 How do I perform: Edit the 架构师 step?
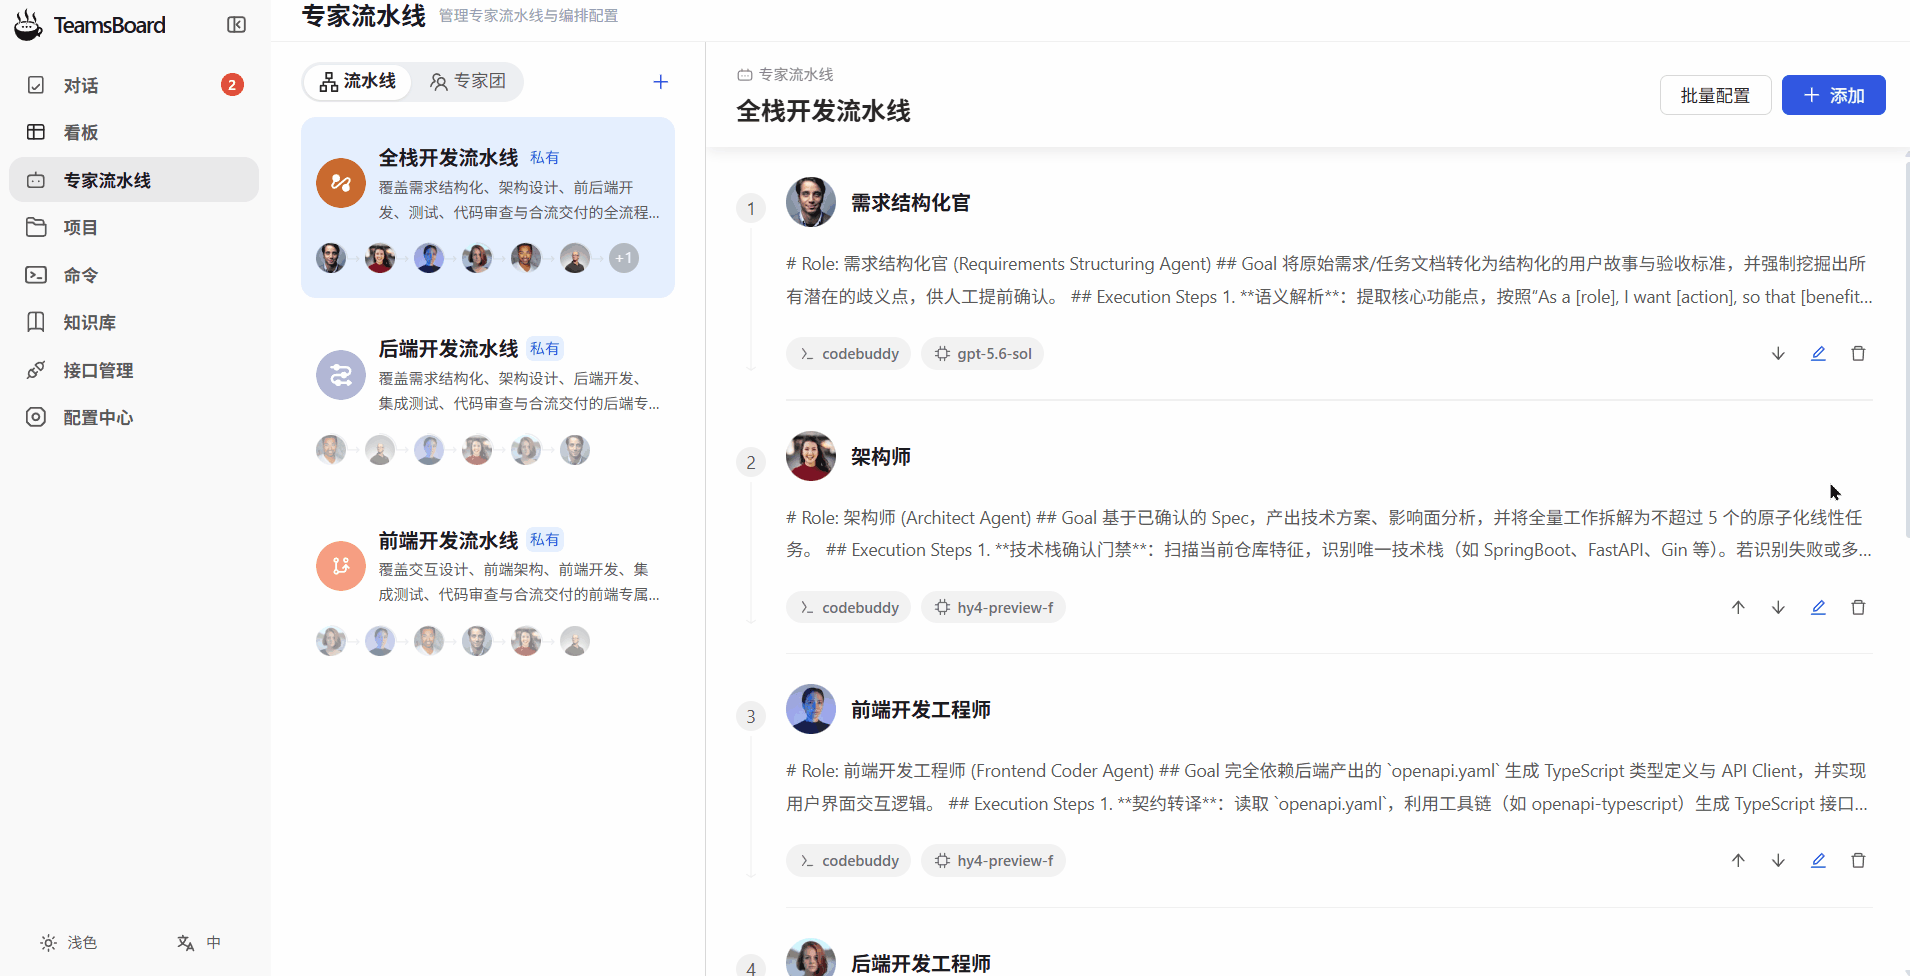[1818, 607]
